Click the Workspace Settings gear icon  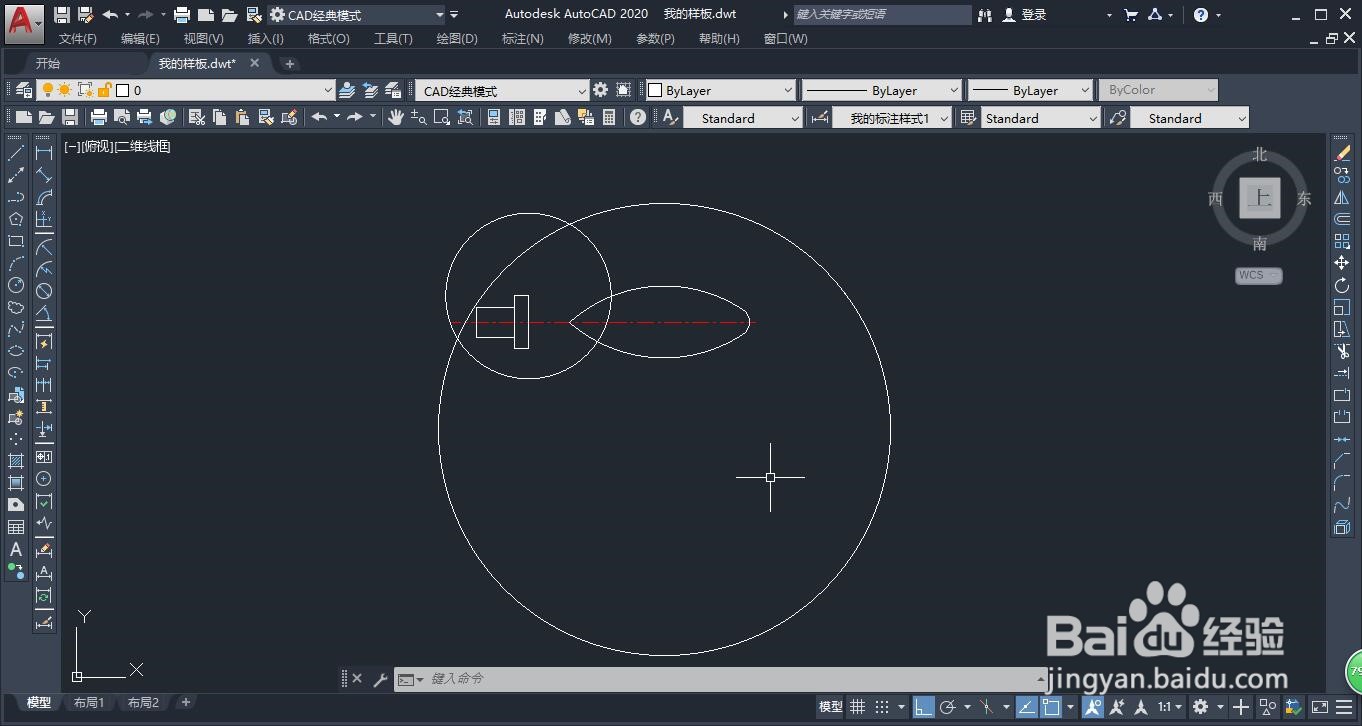(x=600, y=90)
